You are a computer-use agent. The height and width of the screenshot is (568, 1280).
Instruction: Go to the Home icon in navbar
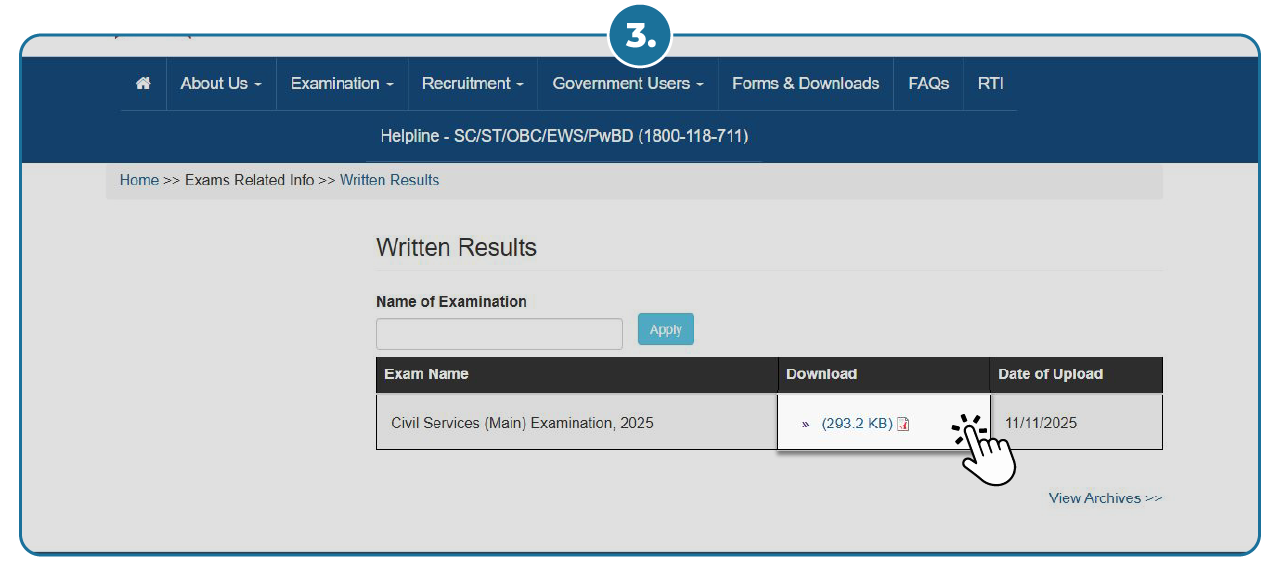click(x=143, y=84)
